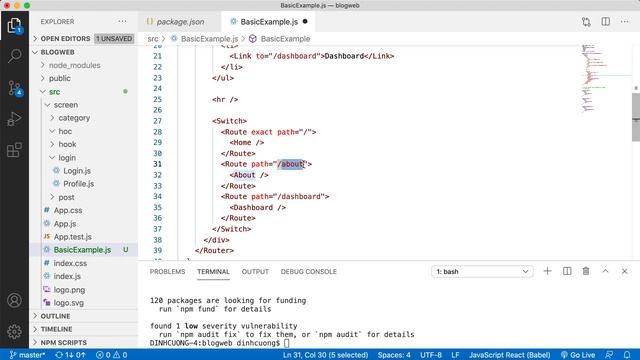Expand the Open Editors section
Viewport: 640px width, 360px height.
pos(83,38)
